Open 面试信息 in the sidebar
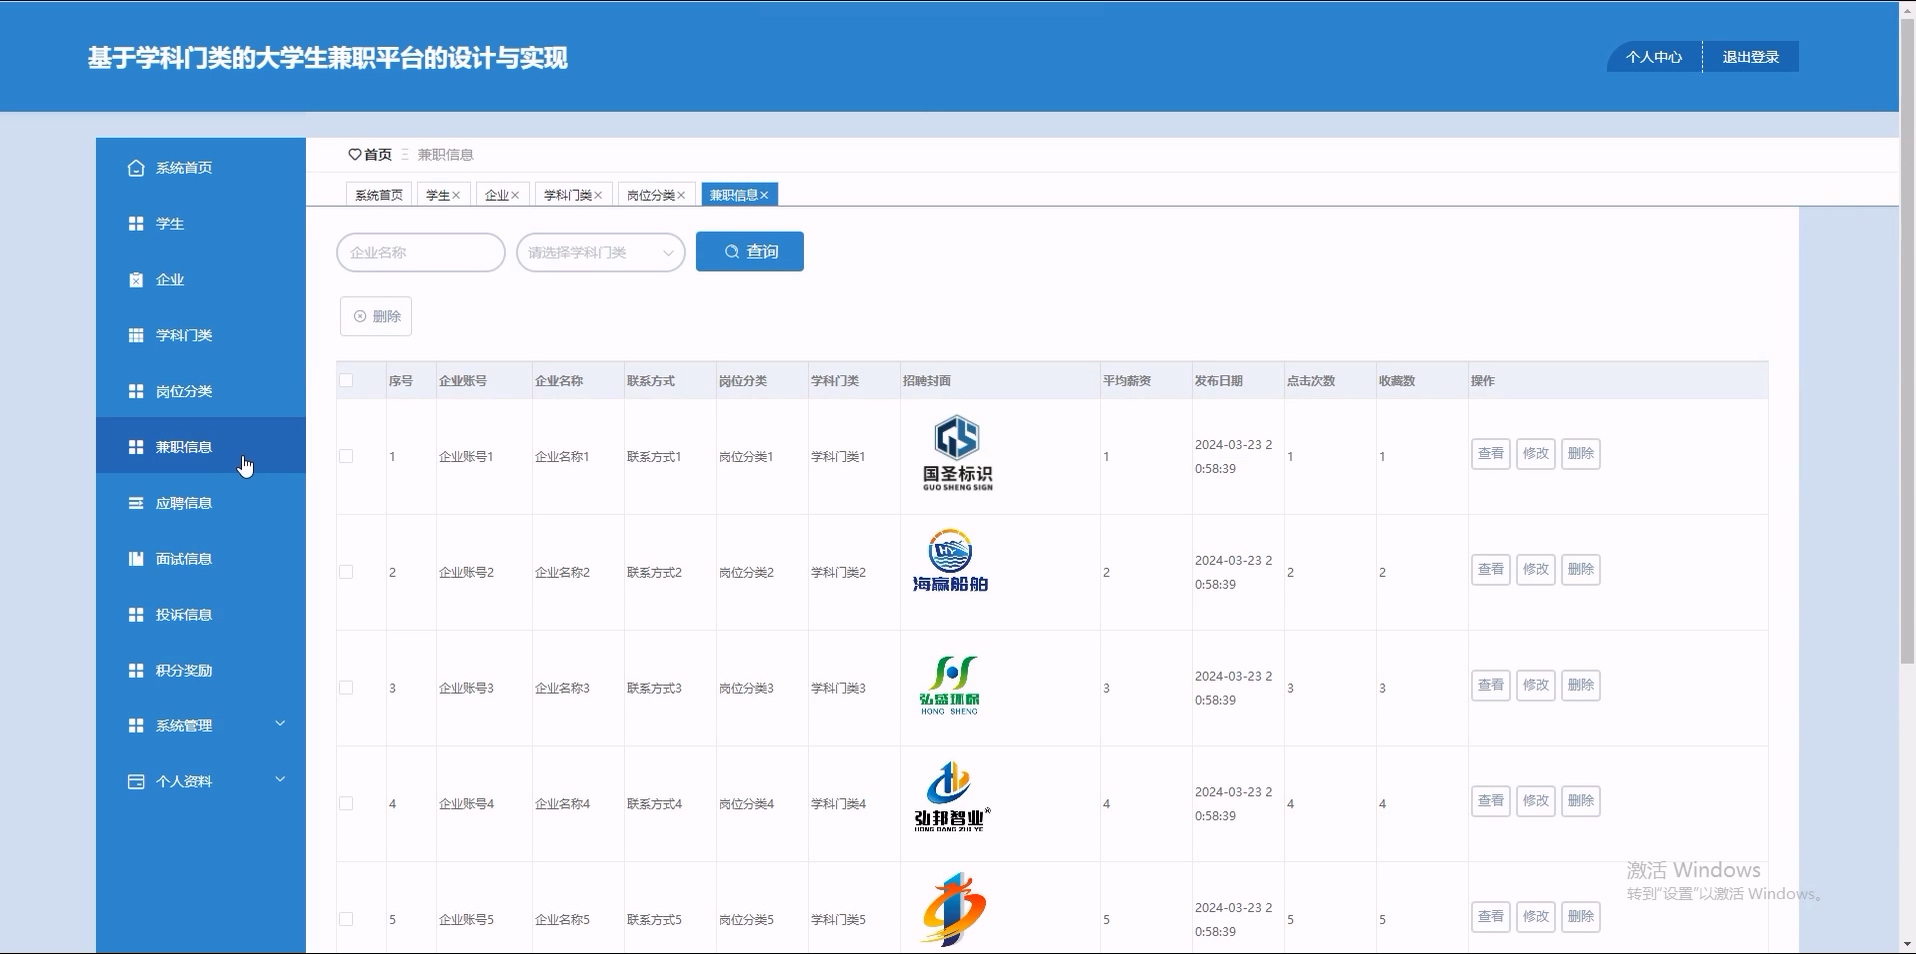This screenshot has width=1916, height=954. [x=201, y=559]
